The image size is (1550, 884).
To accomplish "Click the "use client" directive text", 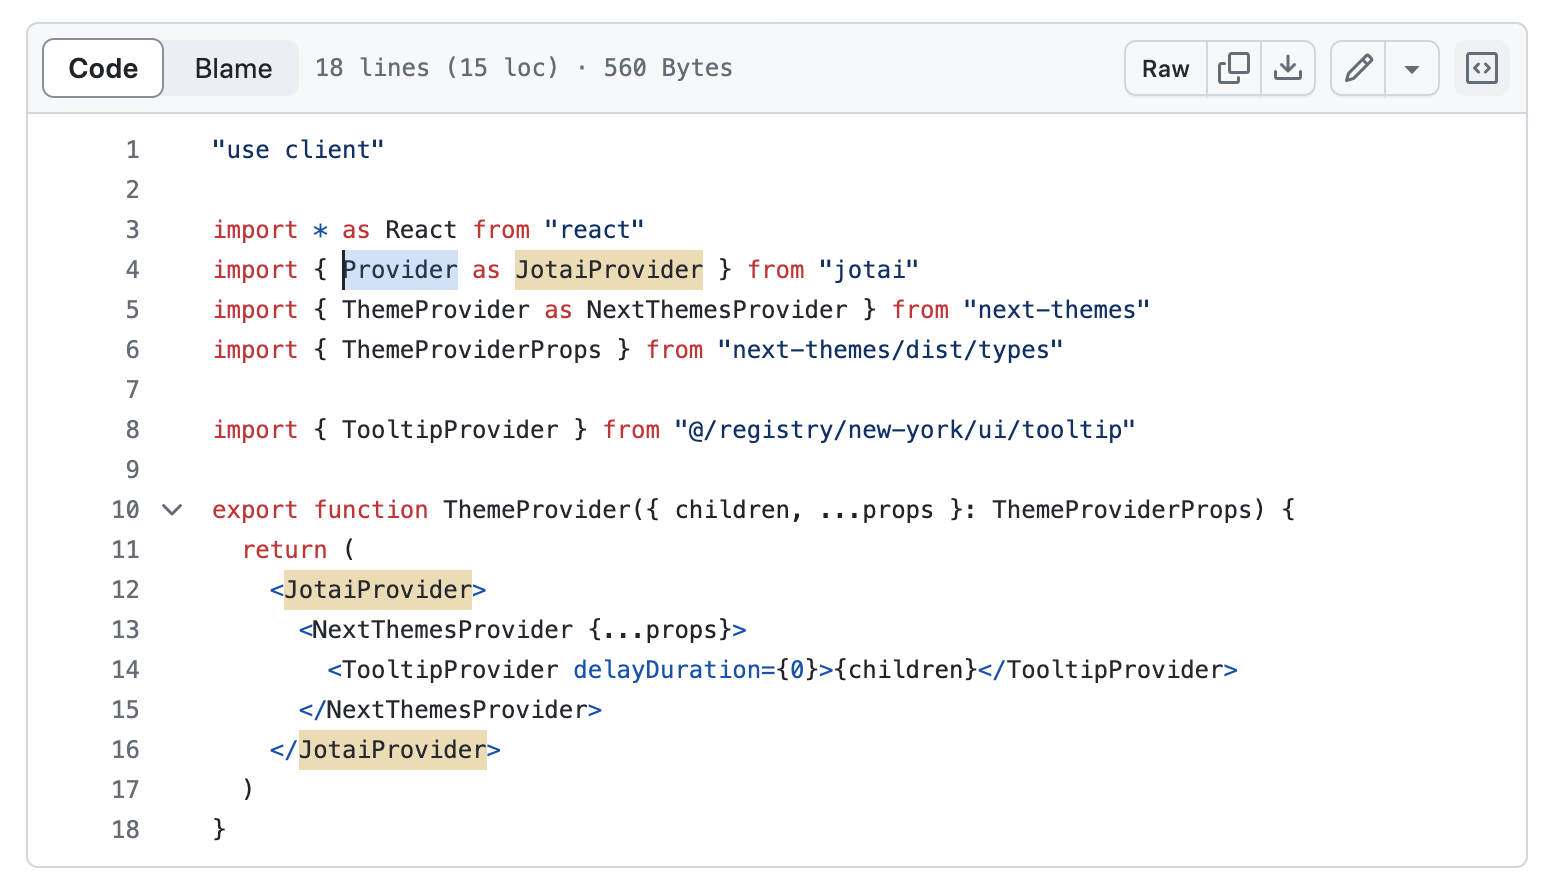I will [298, 150].
